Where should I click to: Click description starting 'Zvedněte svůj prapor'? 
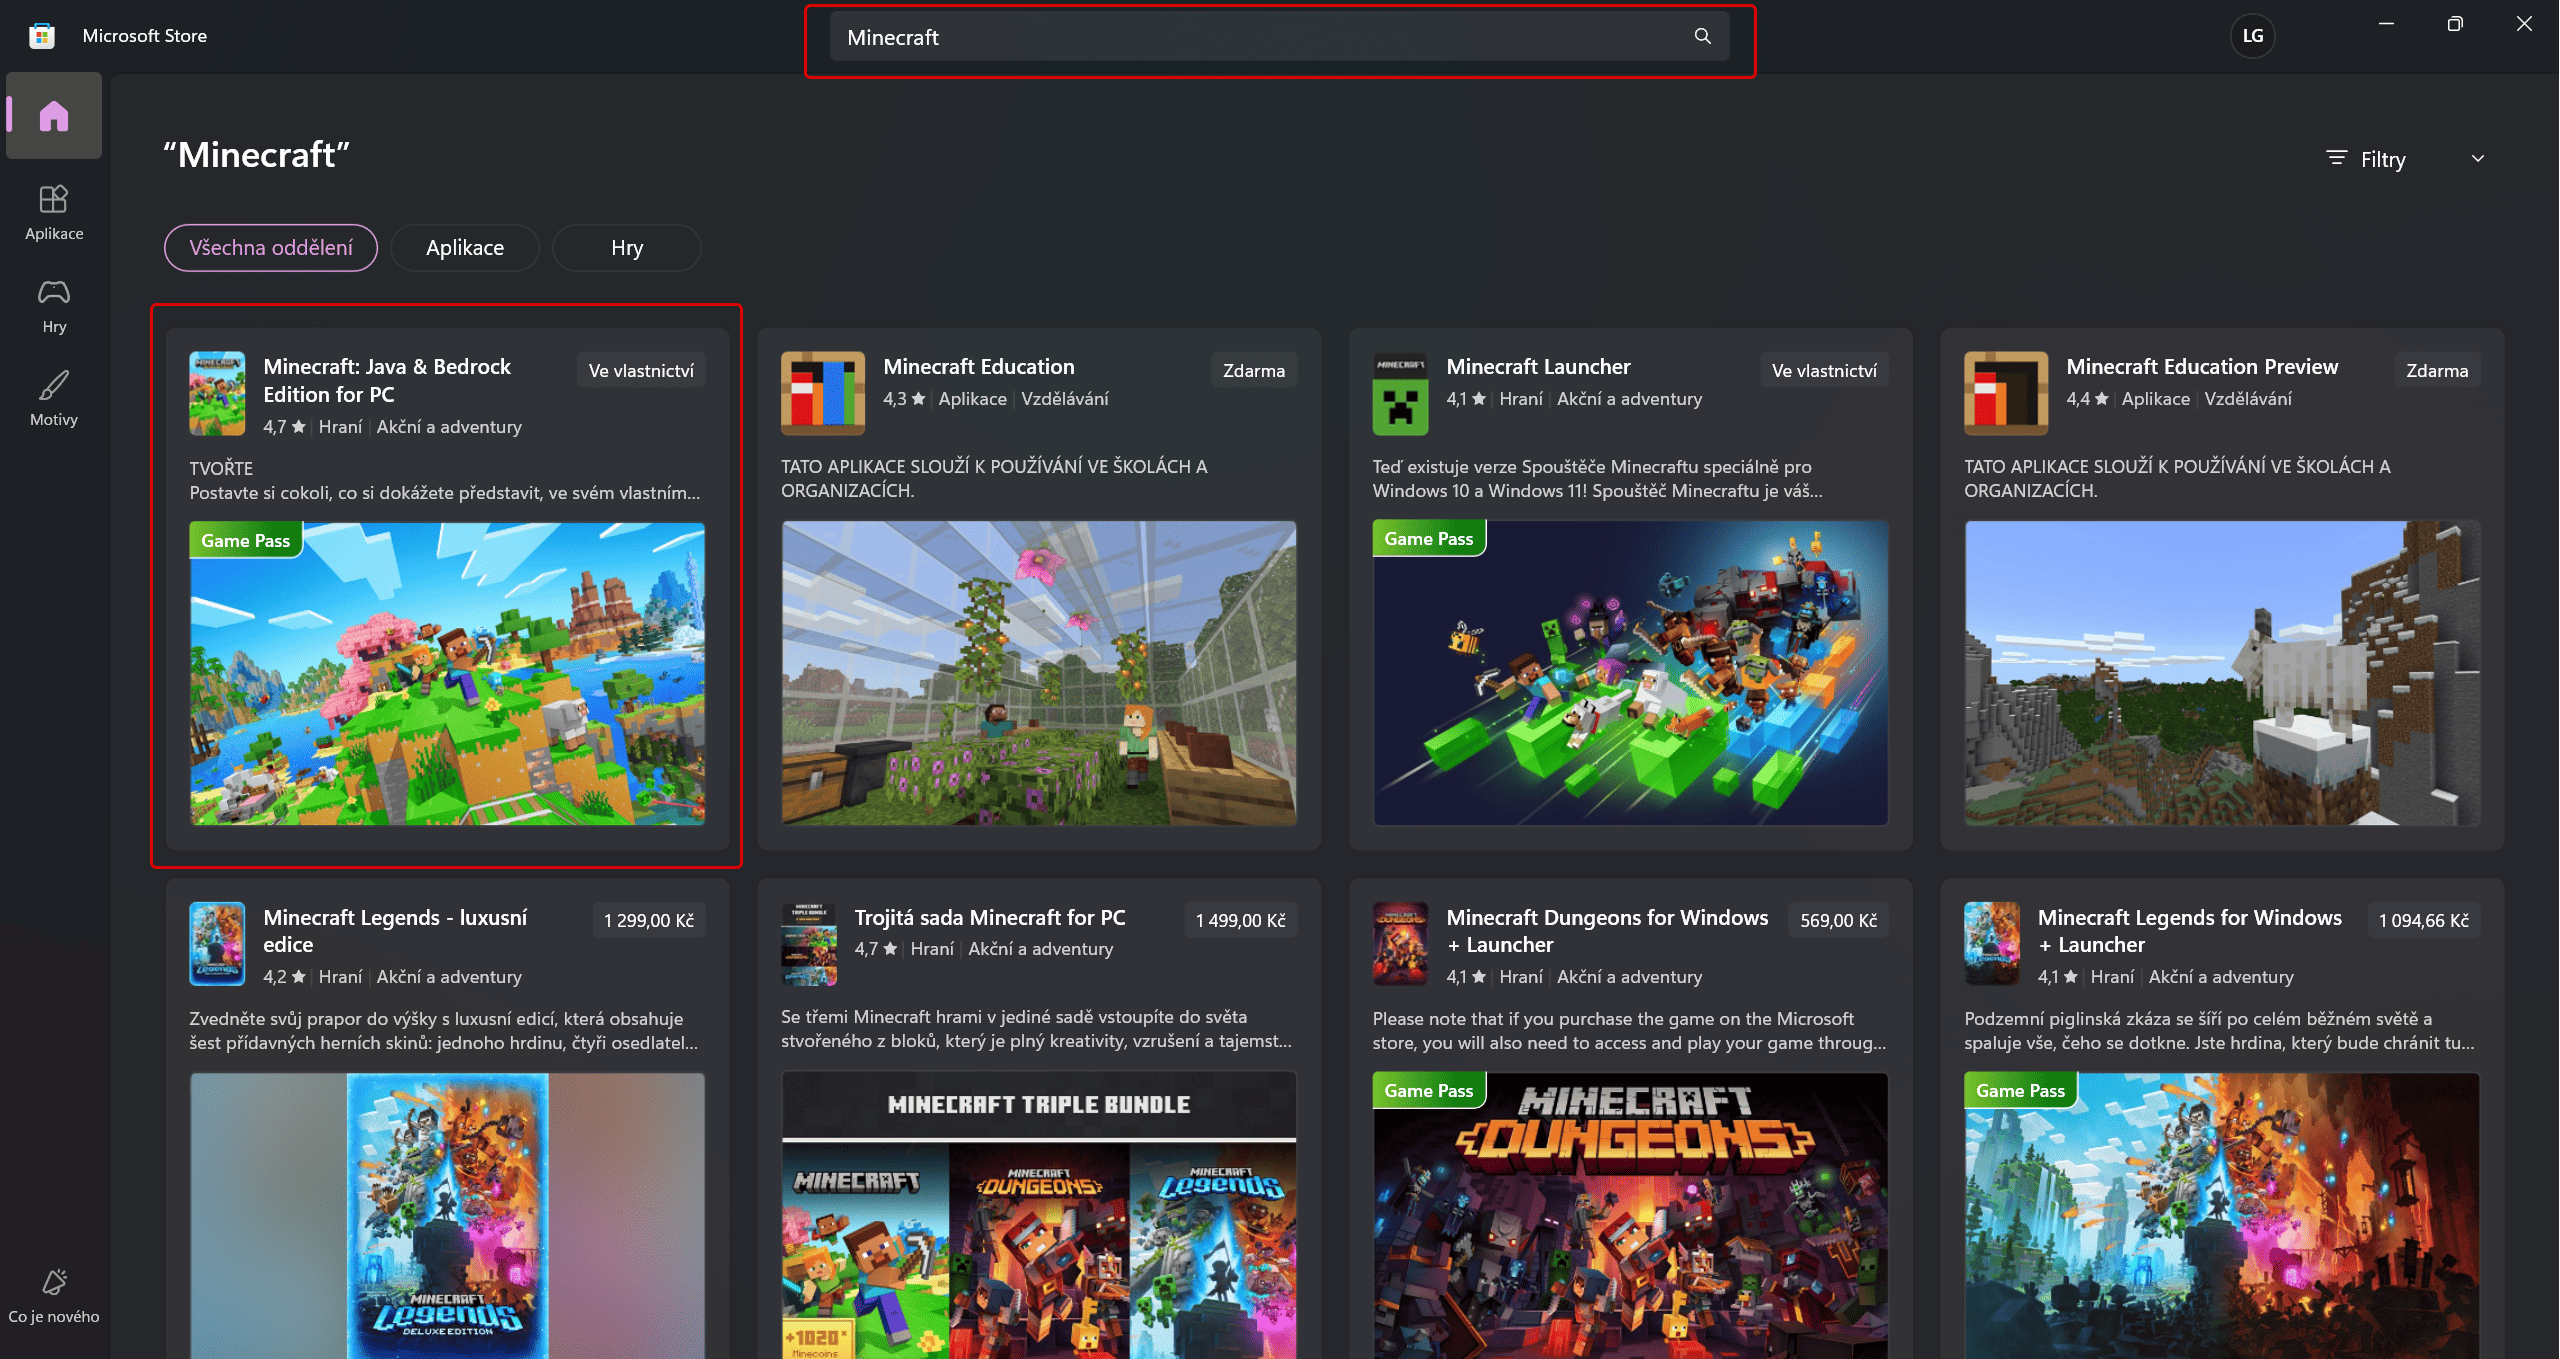[444, 1030]
